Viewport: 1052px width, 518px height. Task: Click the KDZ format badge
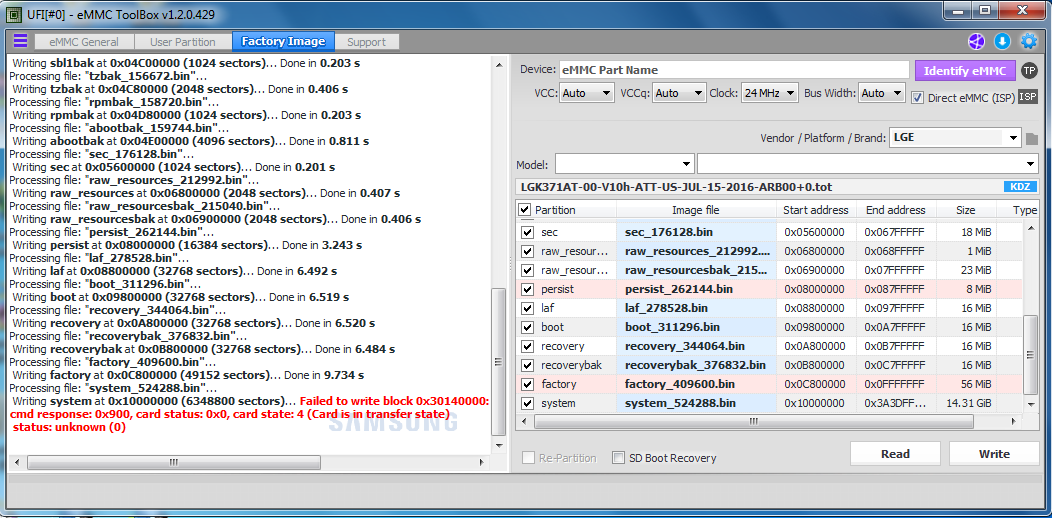coord(1020,187)
